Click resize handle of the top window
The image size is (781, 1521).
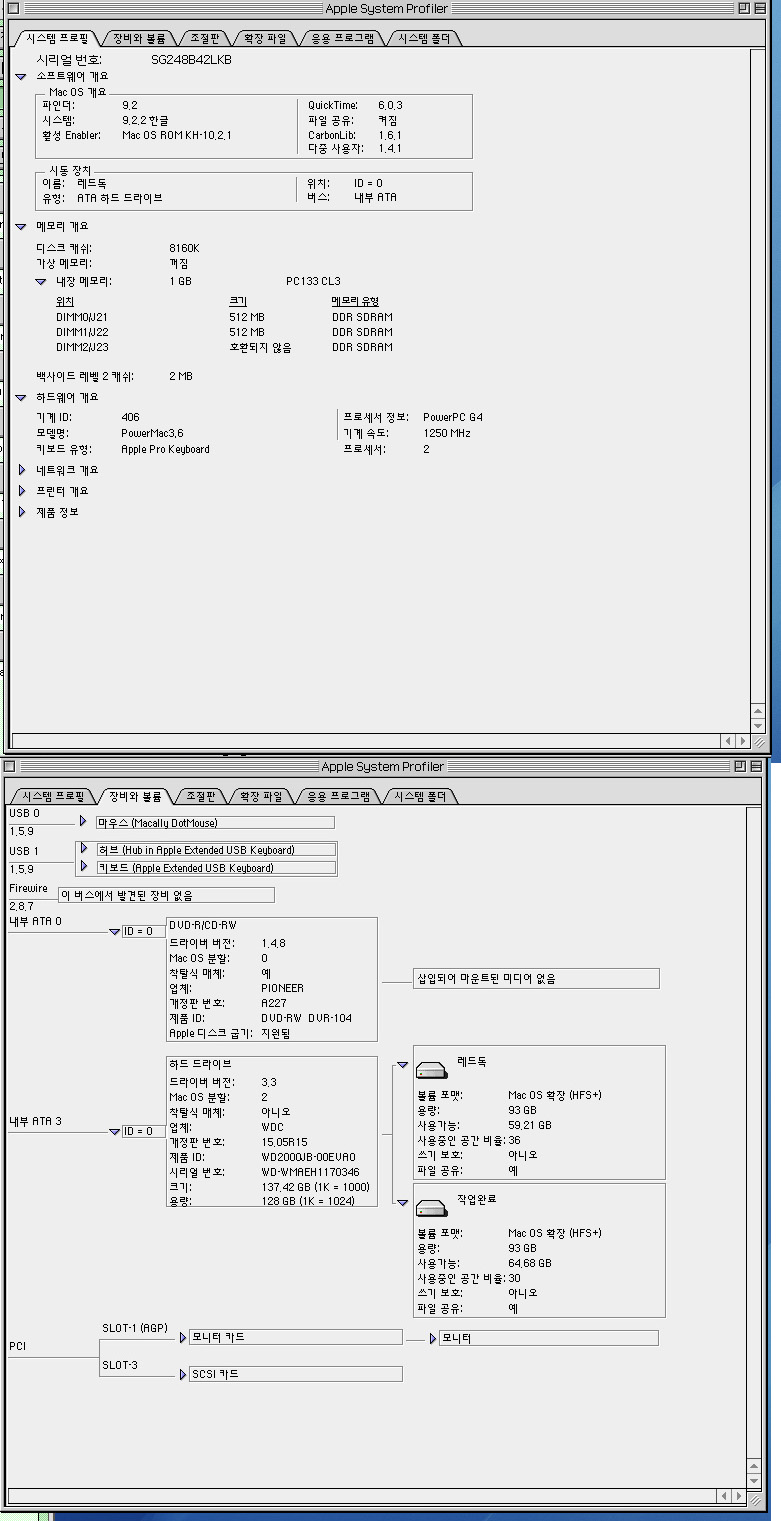759,742
